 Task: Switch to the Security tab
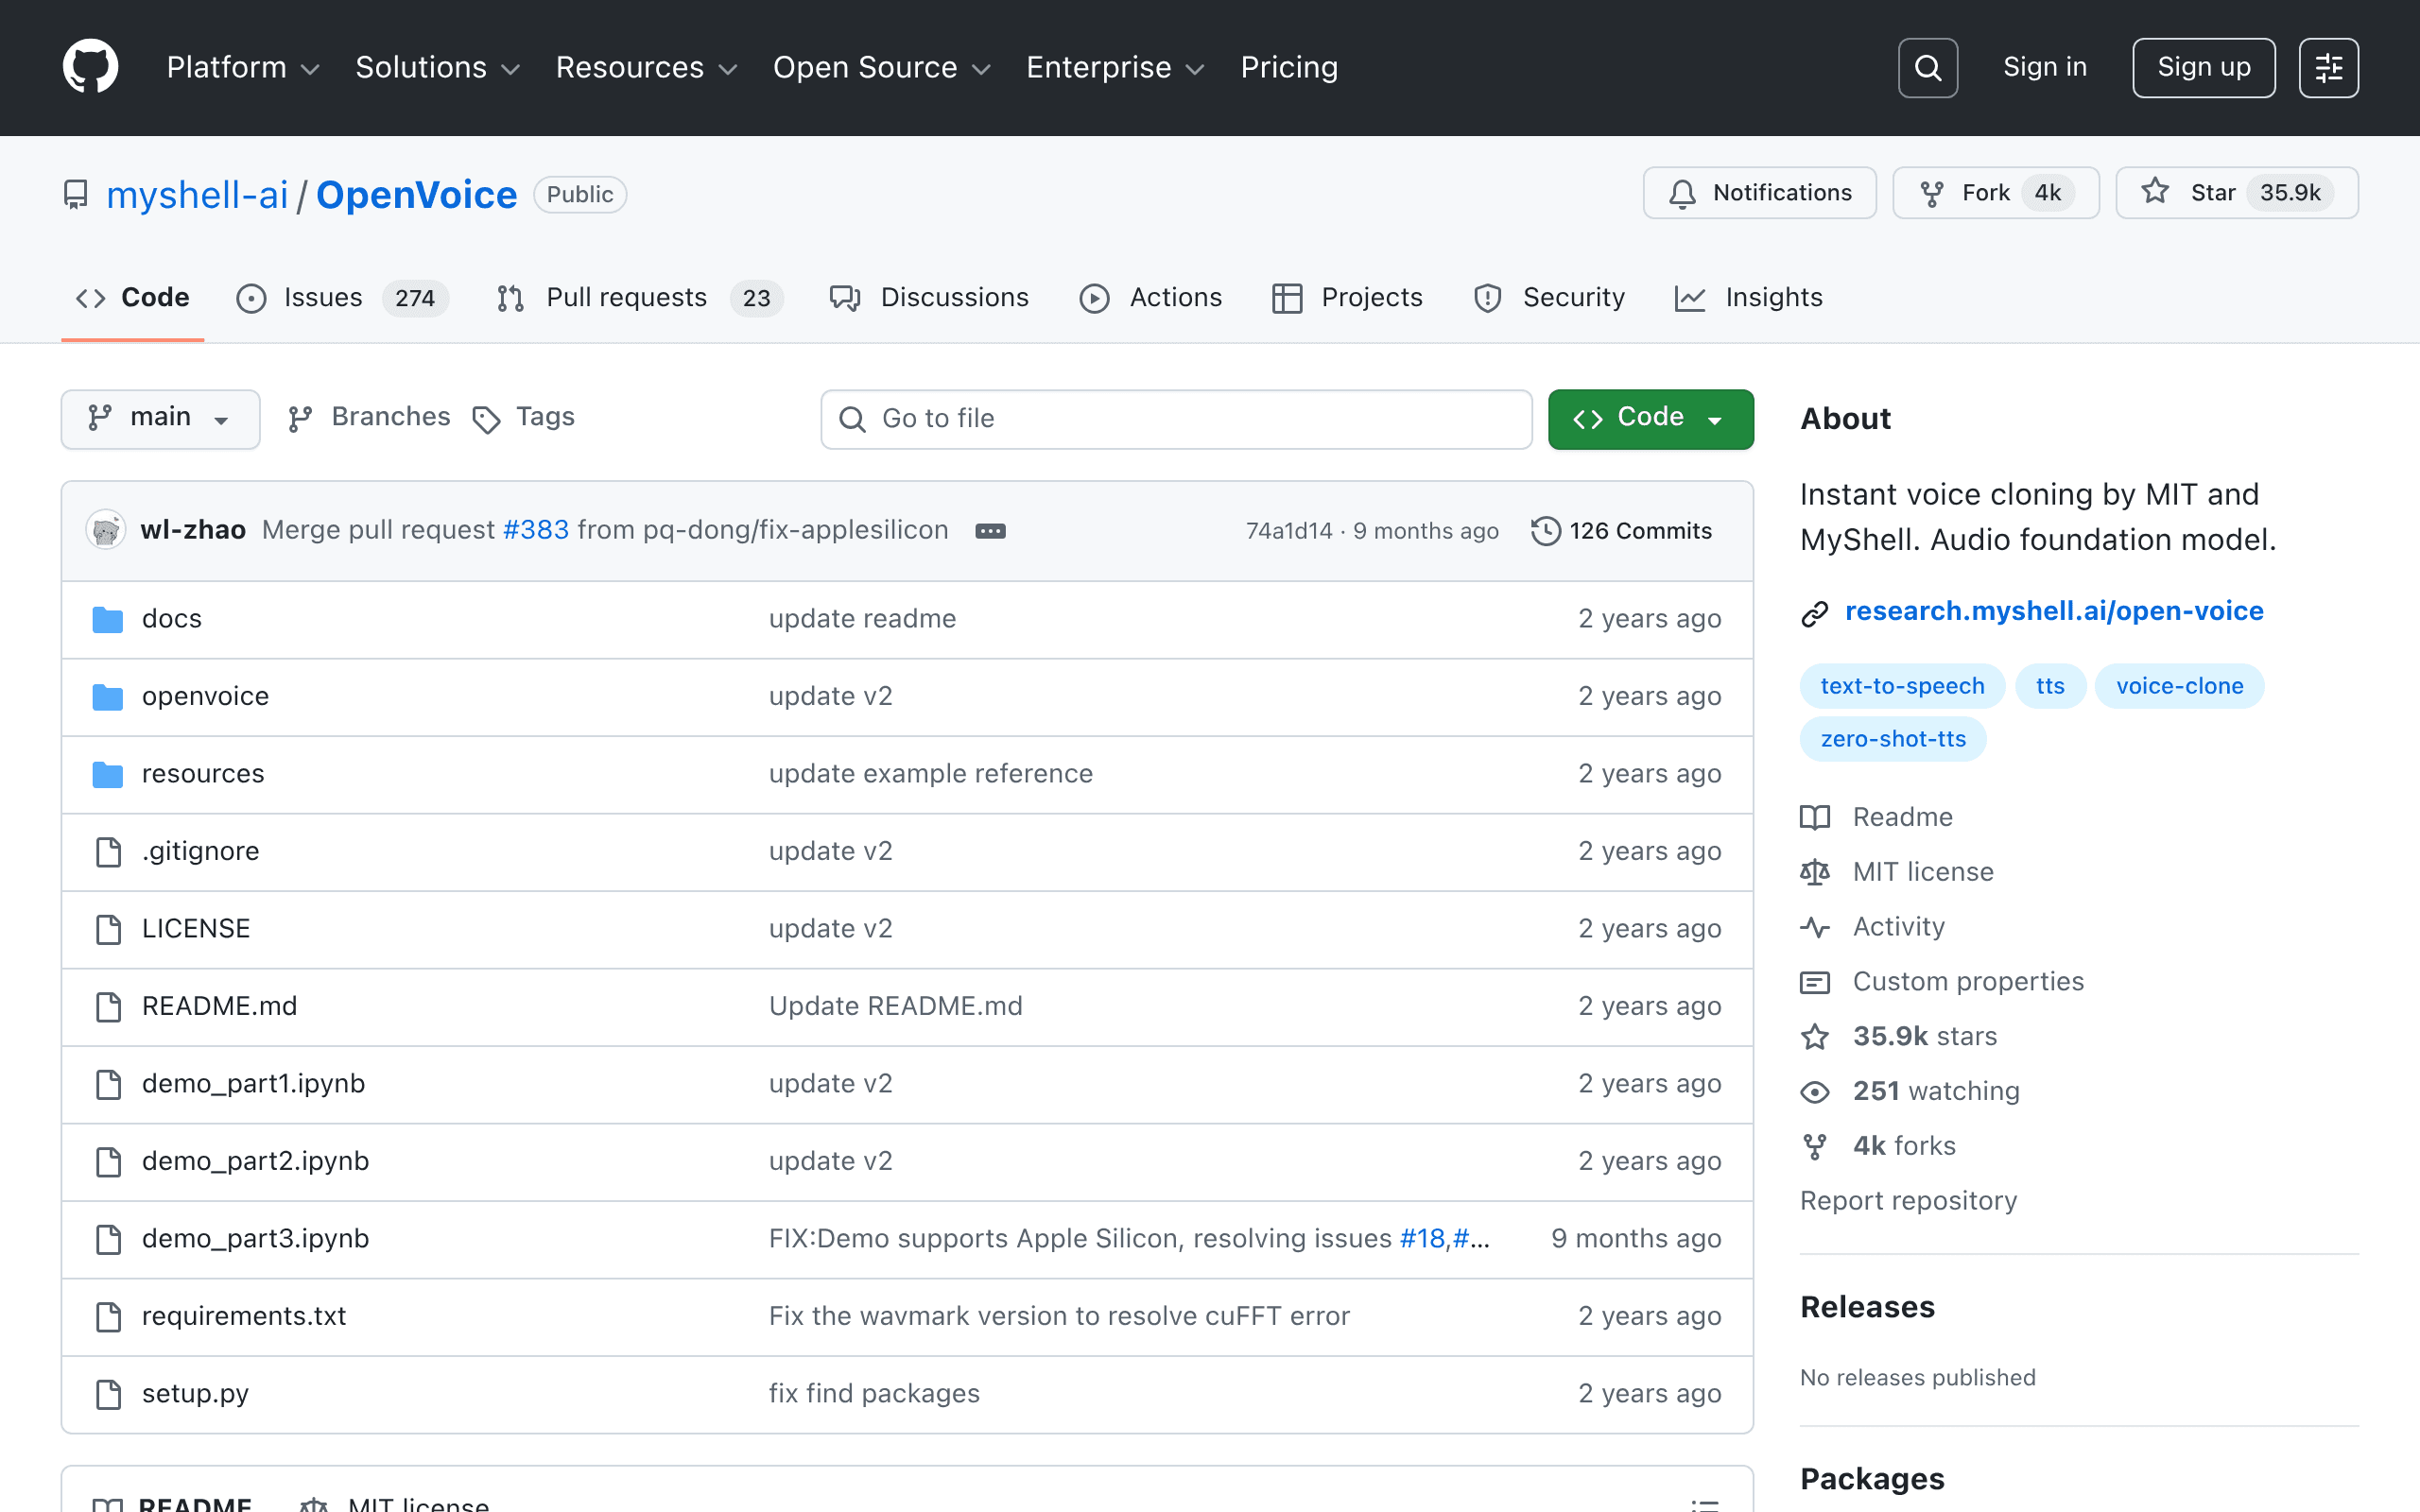[1548, 297]
